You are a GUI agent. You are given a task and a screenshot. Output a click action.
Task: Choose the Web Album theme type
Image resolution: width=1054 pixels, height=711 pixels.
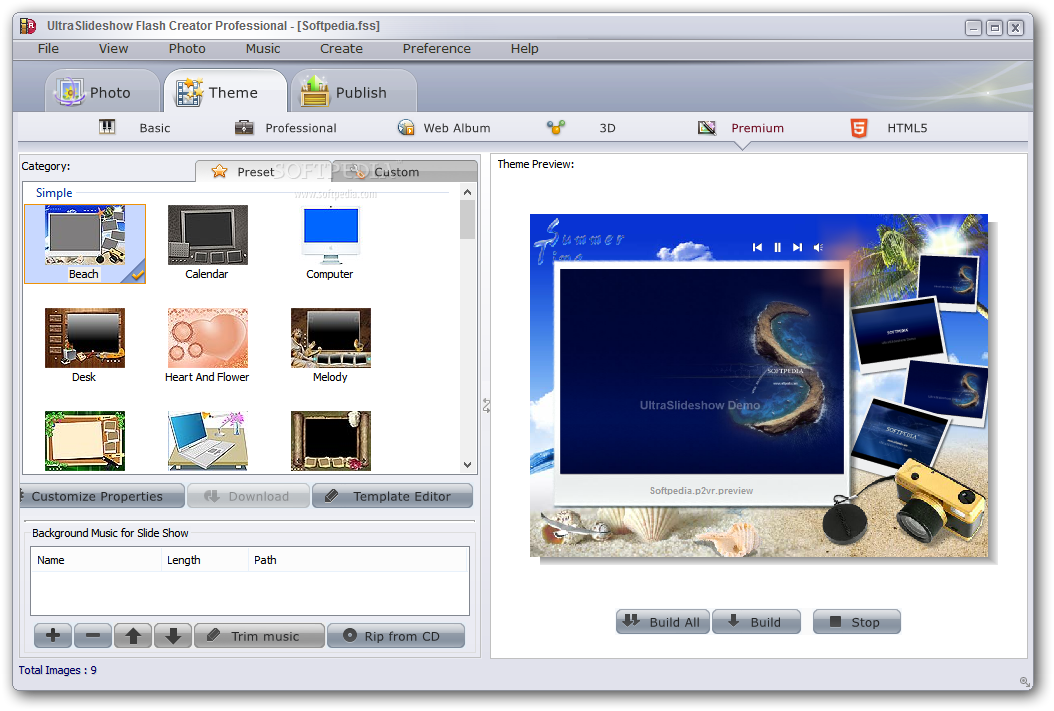tap(456, 128)
